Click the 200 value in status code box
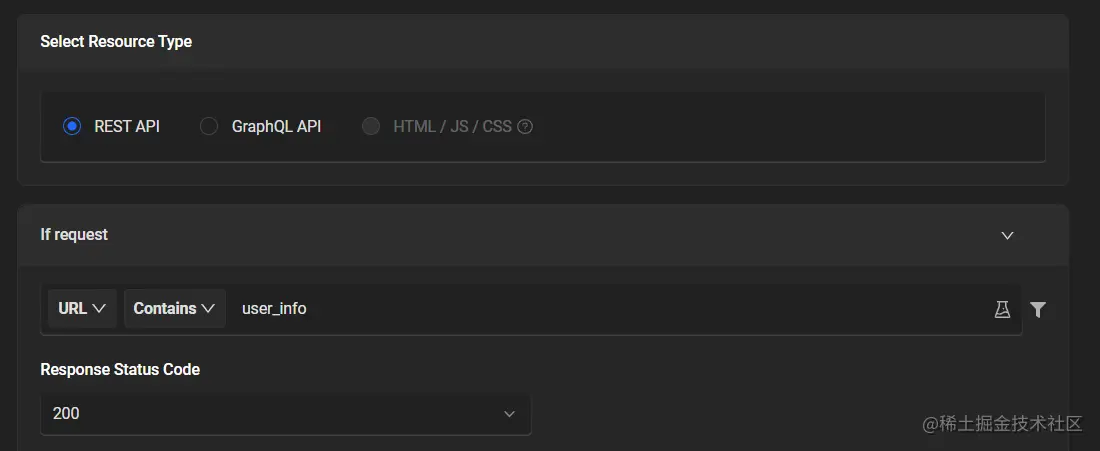The width and height of the screenshot is (1100, 451). click(x=67, y=413)
